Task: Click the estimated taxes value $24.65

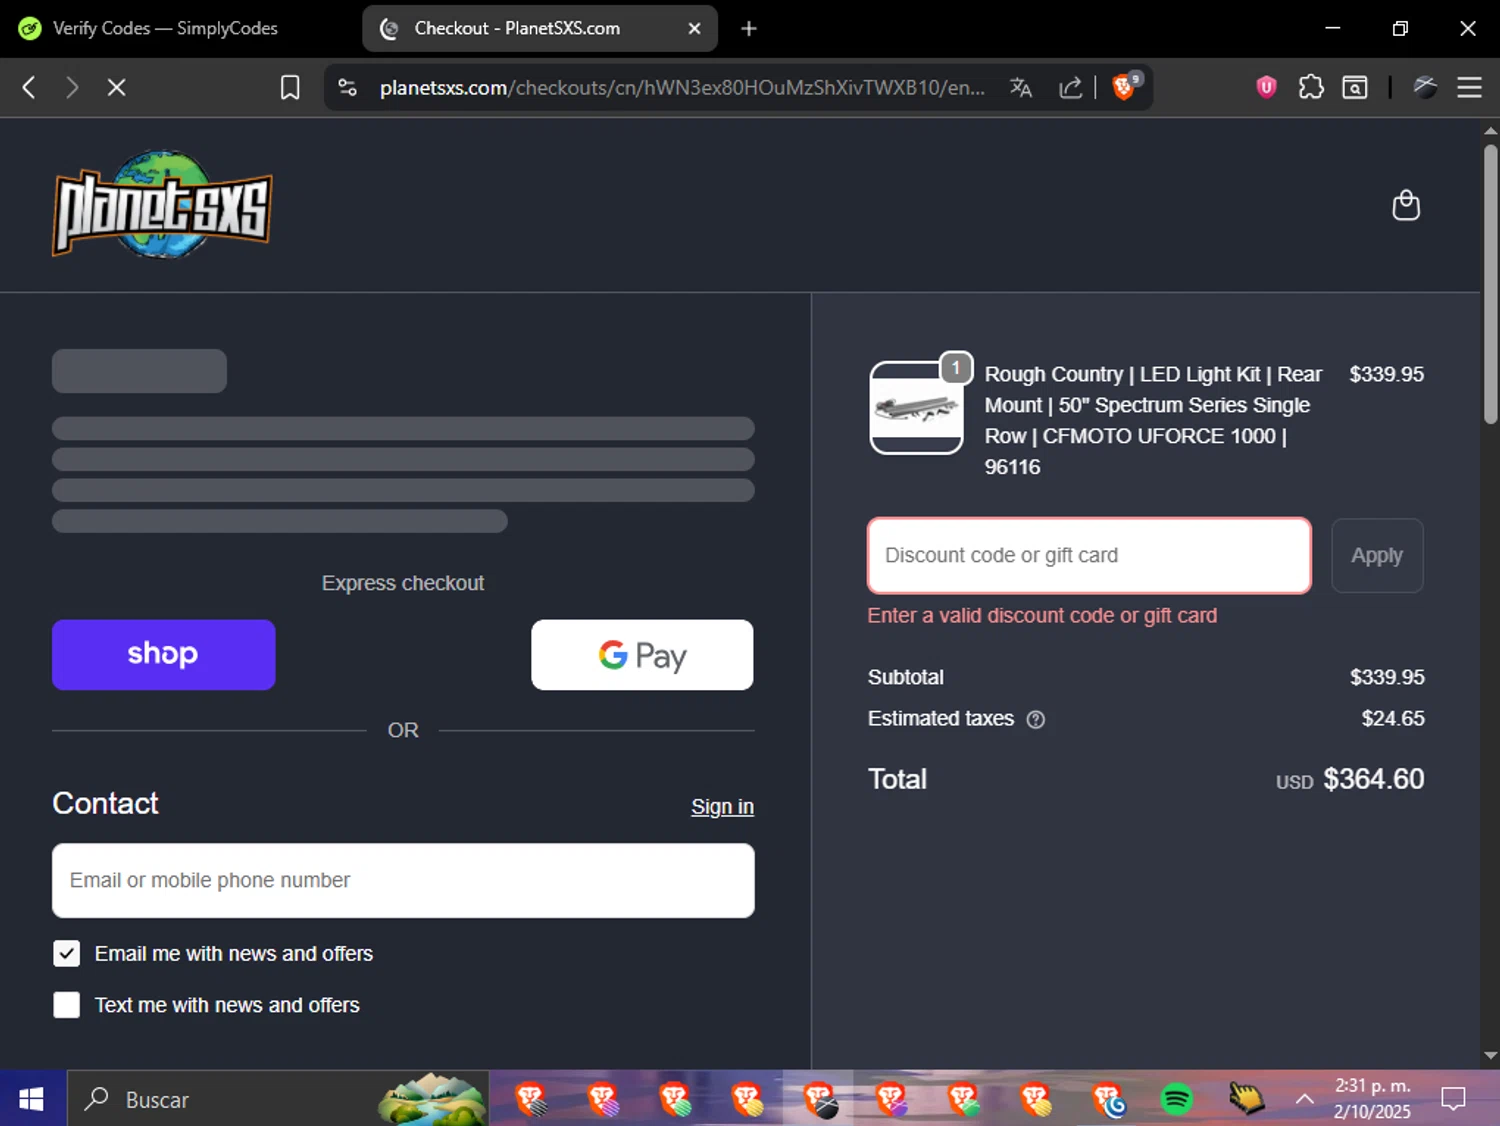Action: tap(1393, 718)
